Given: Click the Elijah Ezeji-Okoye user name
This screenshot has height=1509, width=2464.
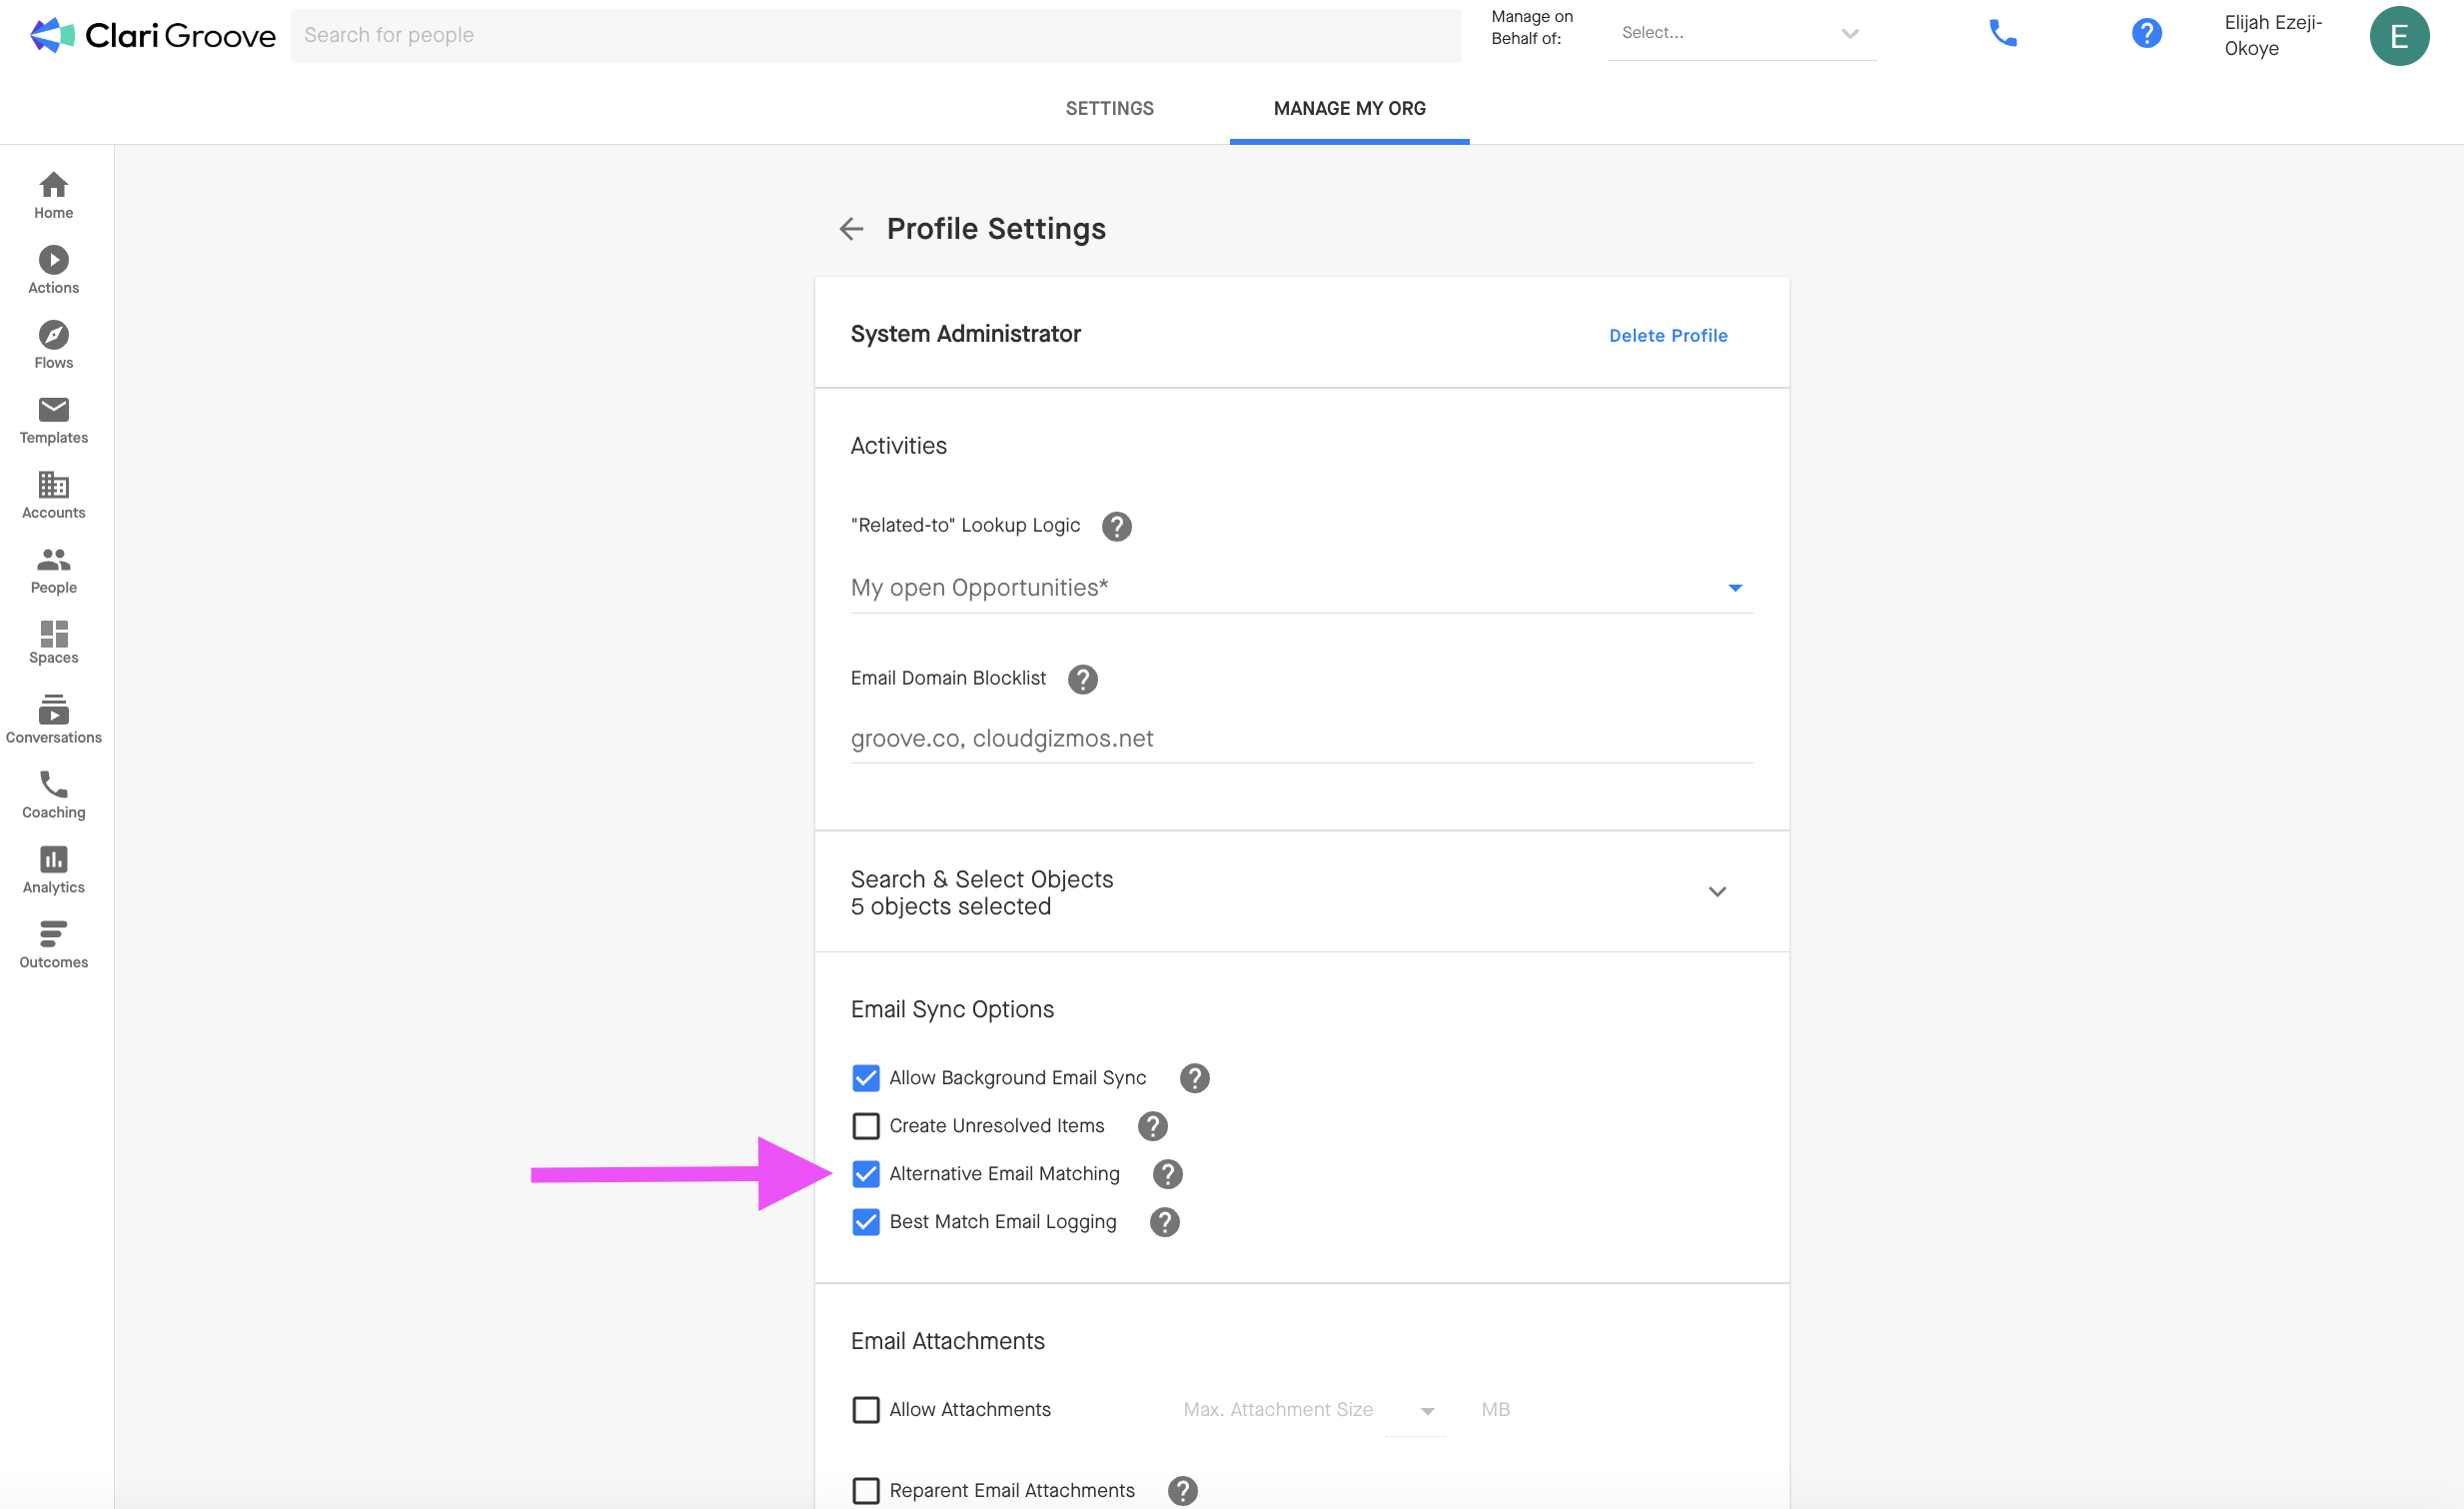Looking at the screenshot, I should coord(2273,36).
